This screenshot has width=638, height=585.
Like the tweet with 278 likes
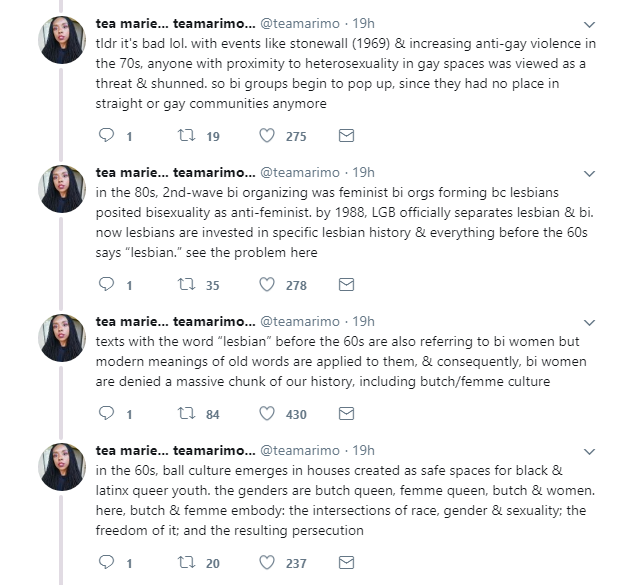tap(267, 285)
